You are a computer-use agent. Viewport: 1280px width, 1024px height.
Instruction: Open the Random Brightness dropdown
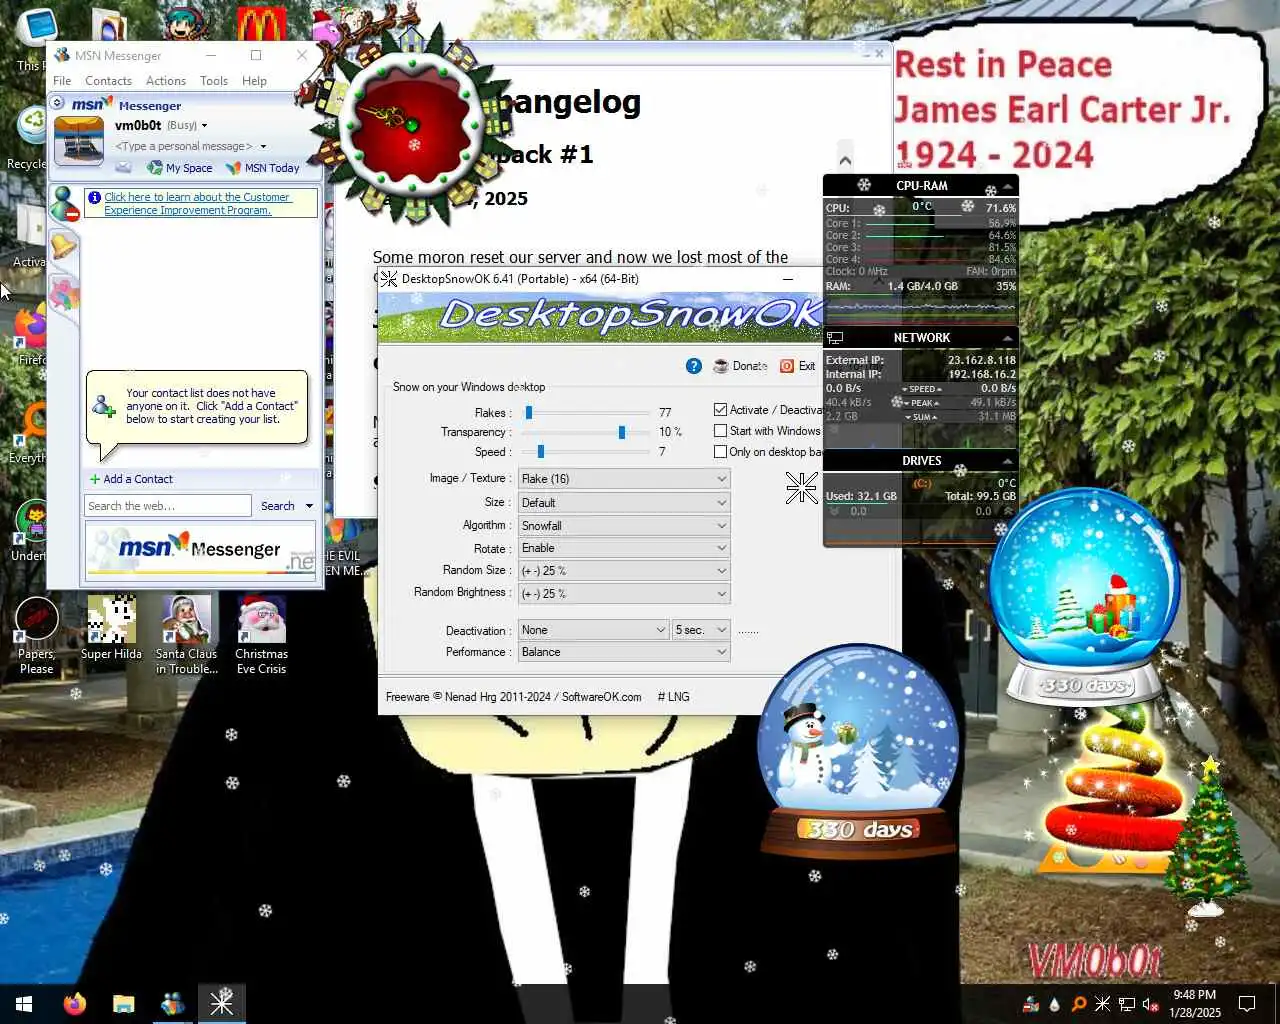[x=624, y=594]
